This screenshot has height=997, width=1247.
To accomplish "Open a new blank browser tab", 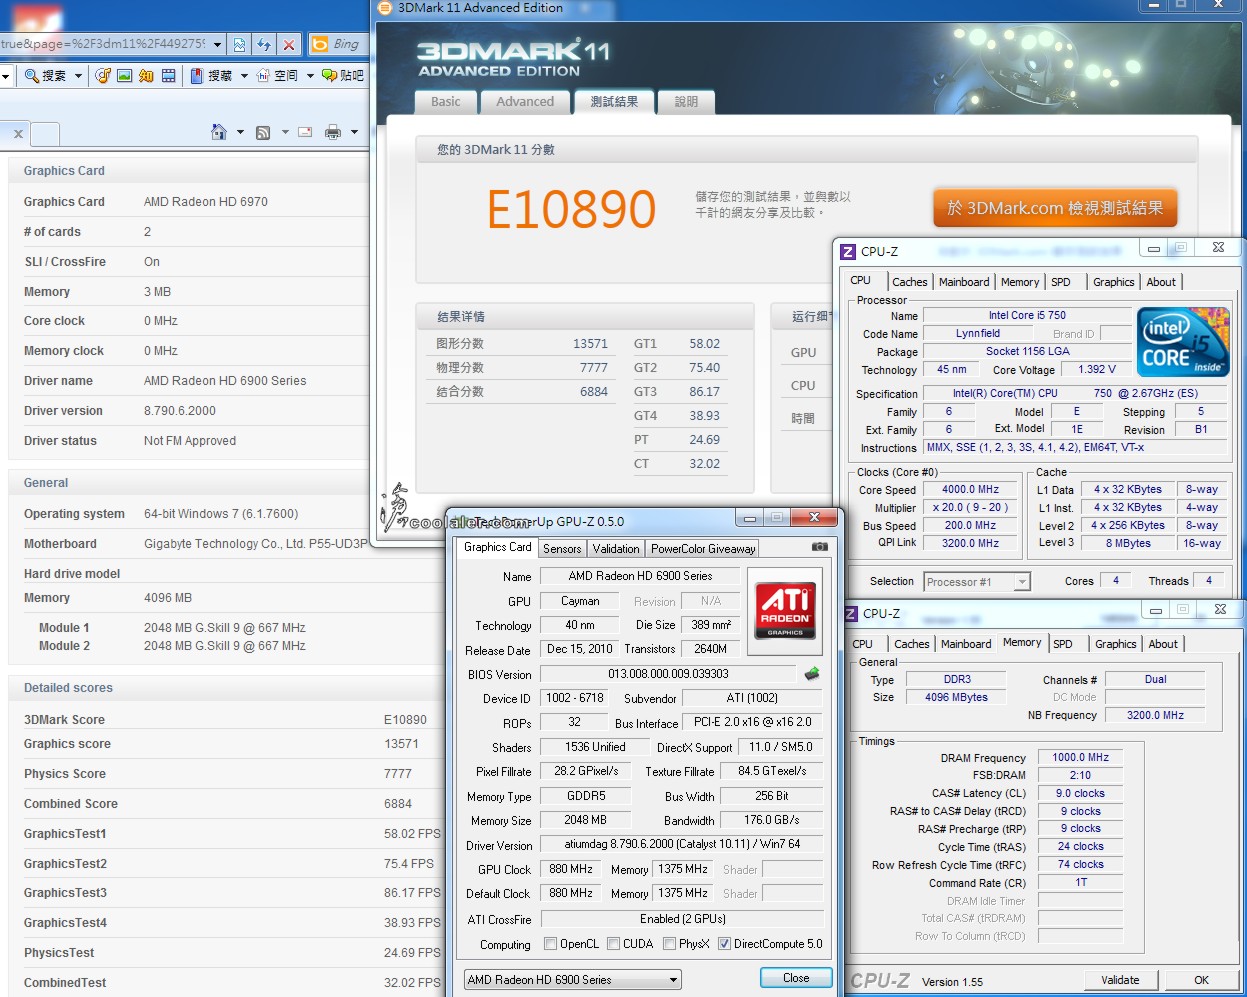I will [x=45, y=133].
